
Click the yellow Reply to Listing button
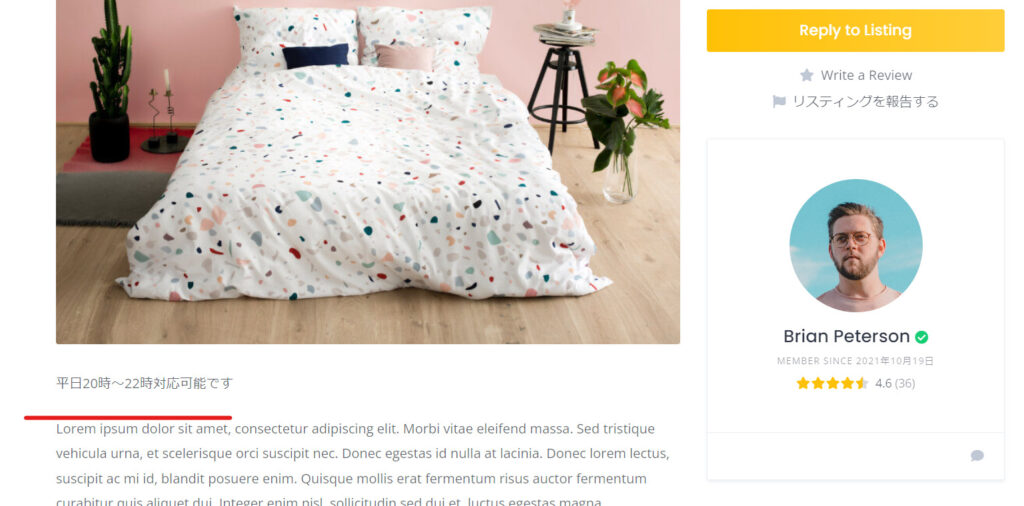[855, 31]
